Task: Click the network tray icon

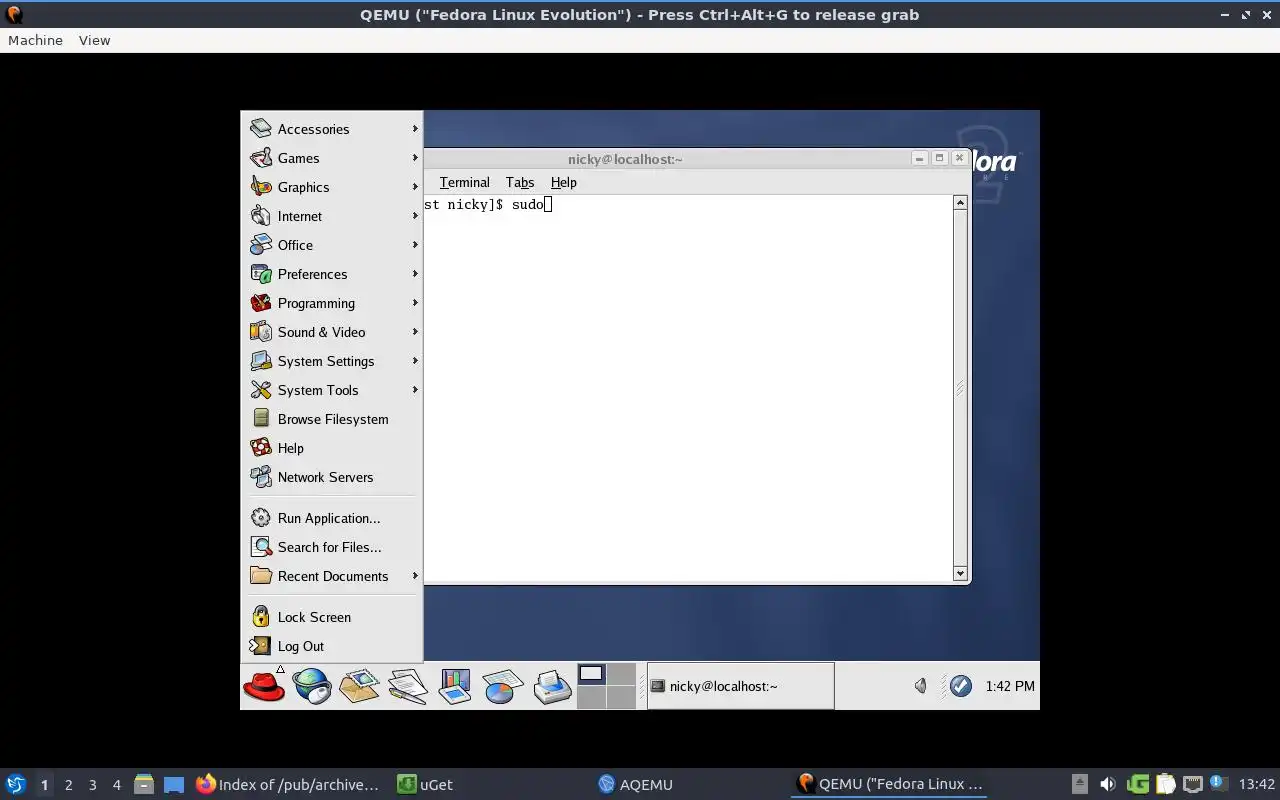Action: click(1192, 784)
